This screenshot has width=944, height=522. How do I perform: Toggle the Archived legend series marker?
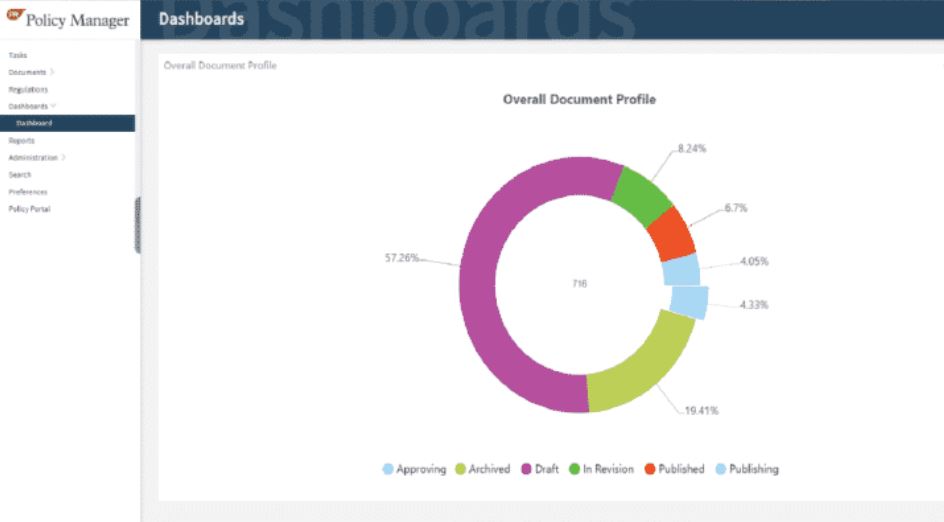[461, 469]
